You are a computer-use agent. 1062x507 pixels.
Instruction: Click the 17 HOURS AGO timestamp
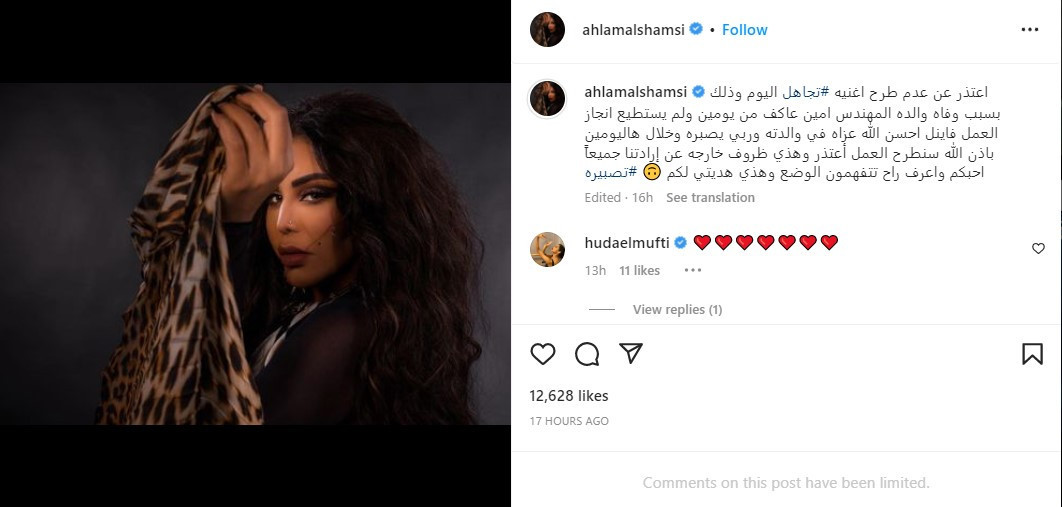[x=569, y=421]
